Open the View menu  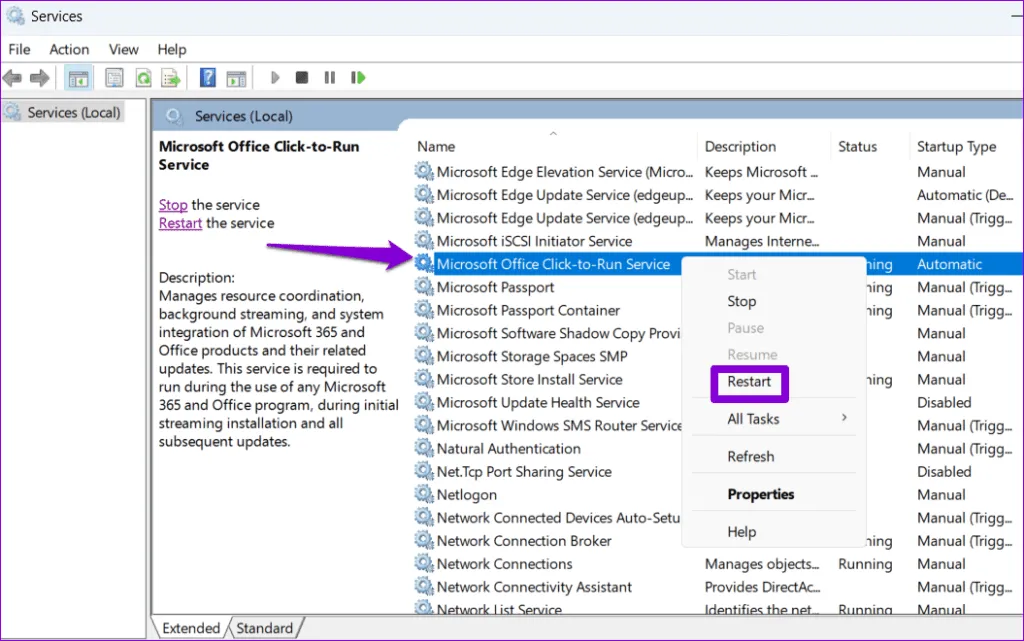point(124,49)
